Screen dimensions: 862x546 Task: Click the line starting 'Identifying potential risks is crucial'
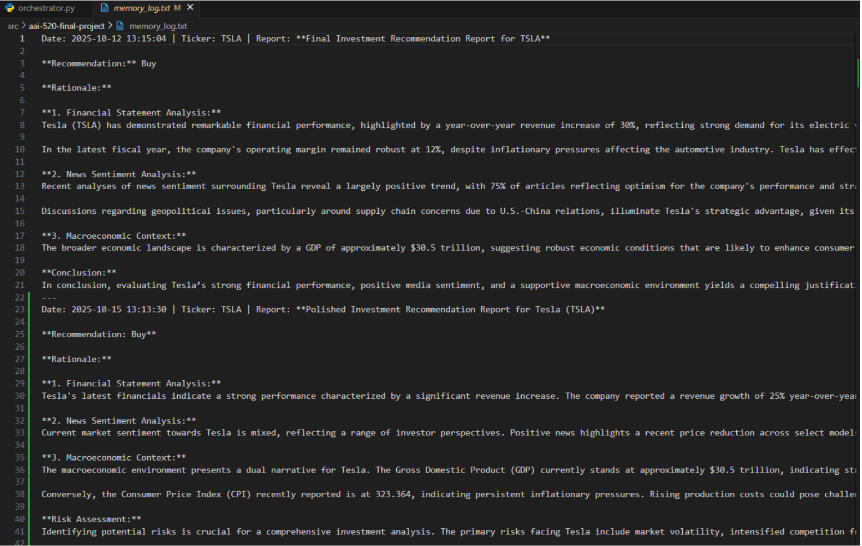448,531
